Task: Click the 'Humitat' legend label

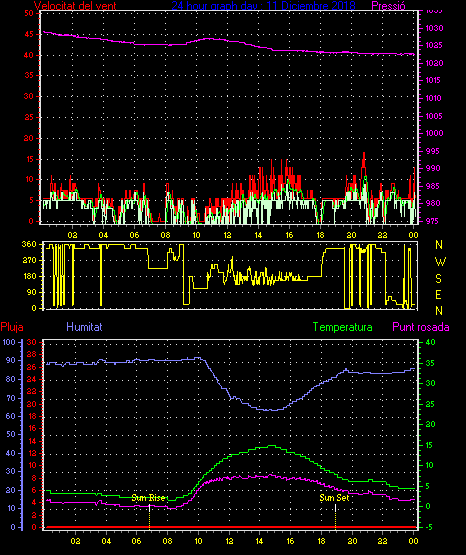Action: point(84,327)
